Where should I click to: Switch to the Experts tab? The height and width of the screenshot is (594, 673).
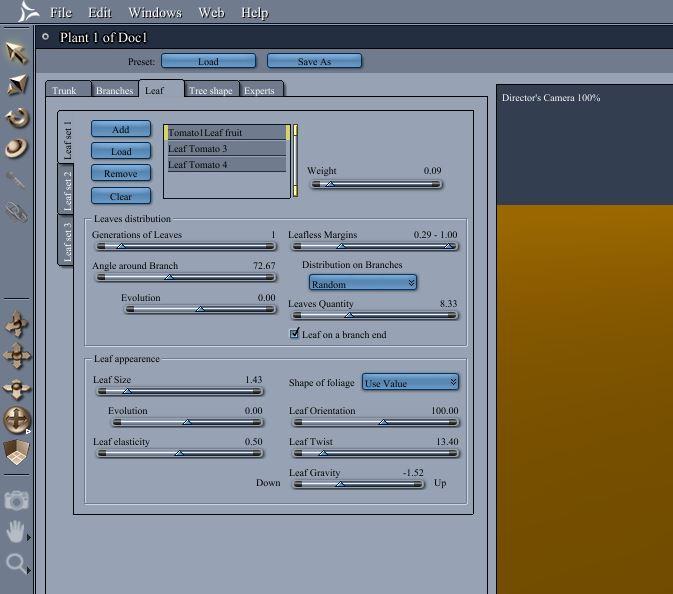point(261,89)
